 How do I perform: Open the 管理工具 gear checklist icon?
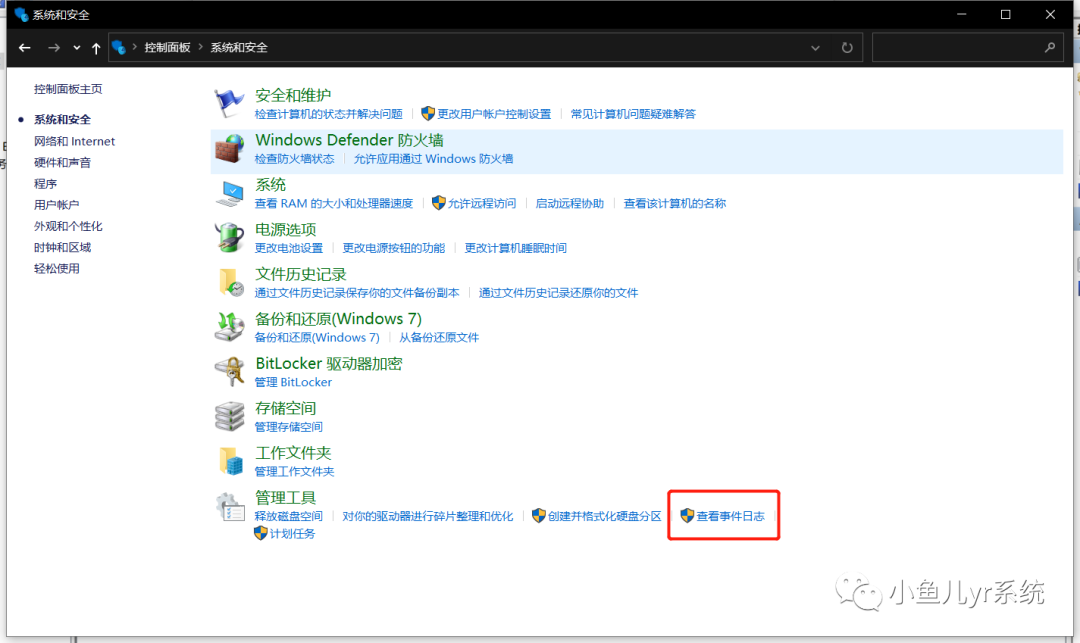(x=229, y=507)
